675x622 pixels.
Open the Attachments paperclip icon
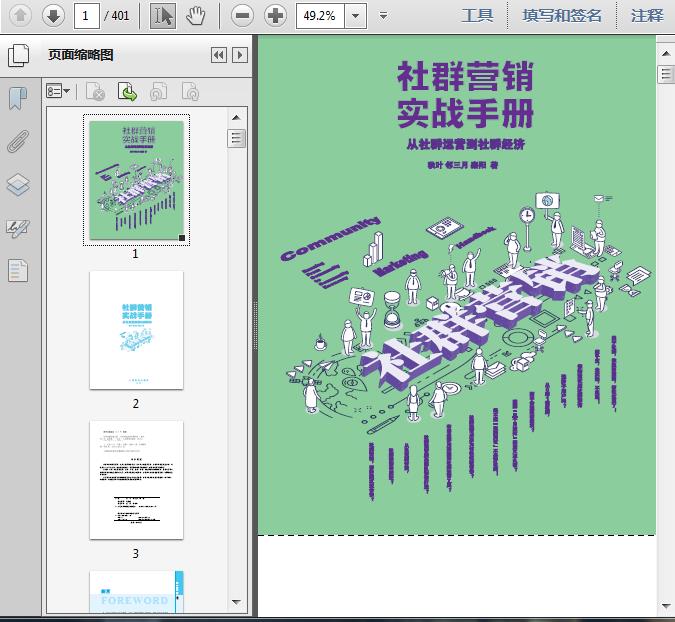(x=18, y=141)
